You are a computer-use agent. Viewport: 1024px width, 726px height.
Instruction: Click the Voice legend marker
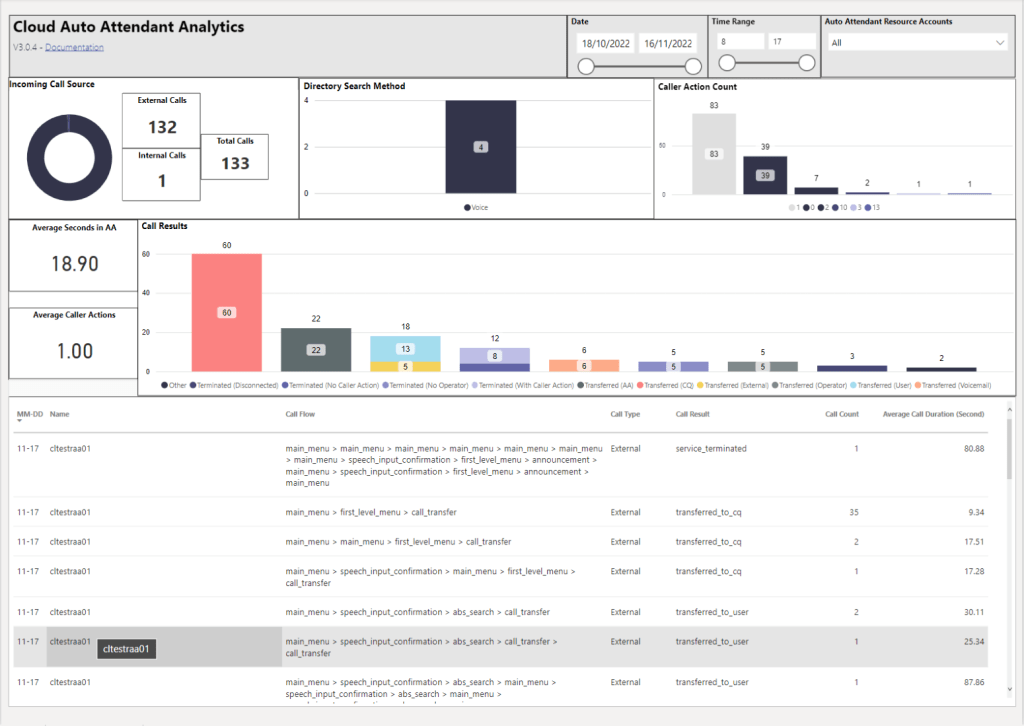467,207
